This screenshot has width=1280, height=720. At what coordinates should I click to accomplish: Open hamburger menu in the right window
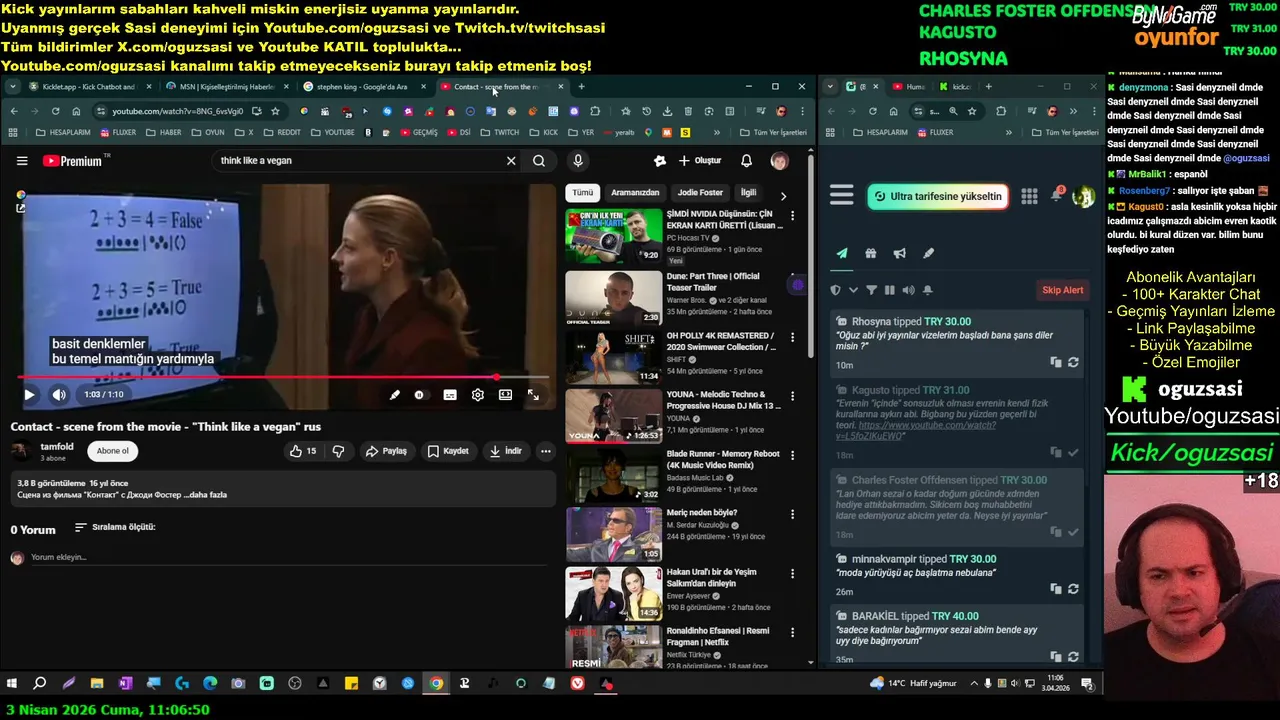842,196
